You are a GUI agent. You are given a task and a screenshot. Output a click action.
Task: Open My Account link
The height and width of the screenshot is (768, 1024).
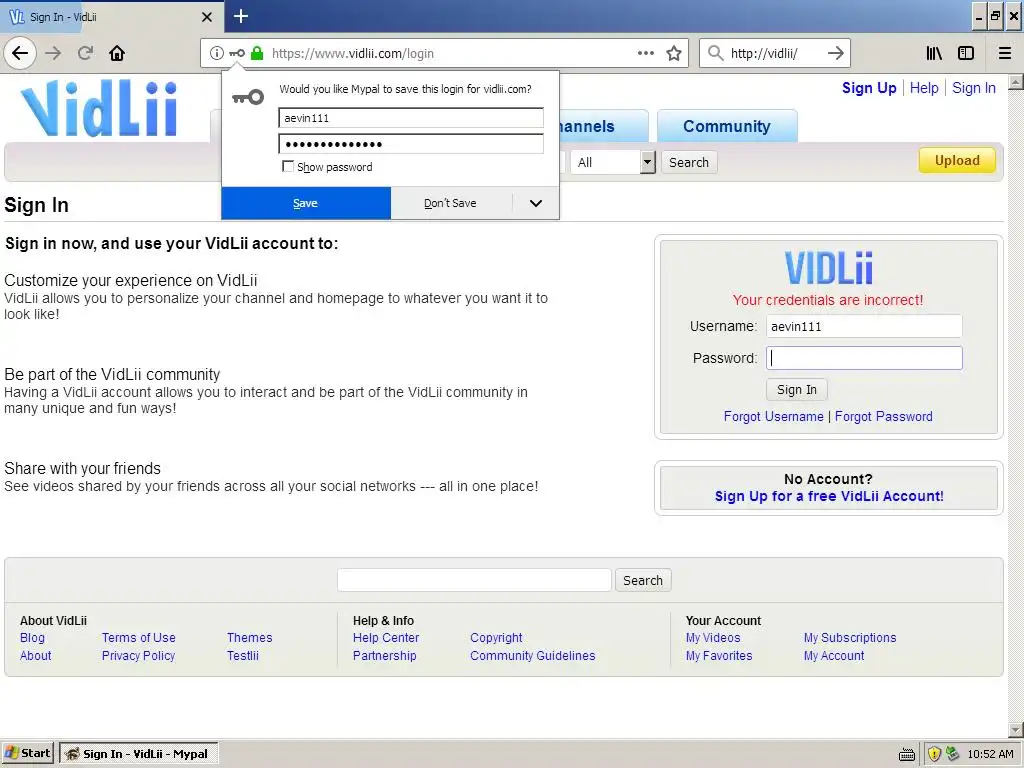click(834, 656)
